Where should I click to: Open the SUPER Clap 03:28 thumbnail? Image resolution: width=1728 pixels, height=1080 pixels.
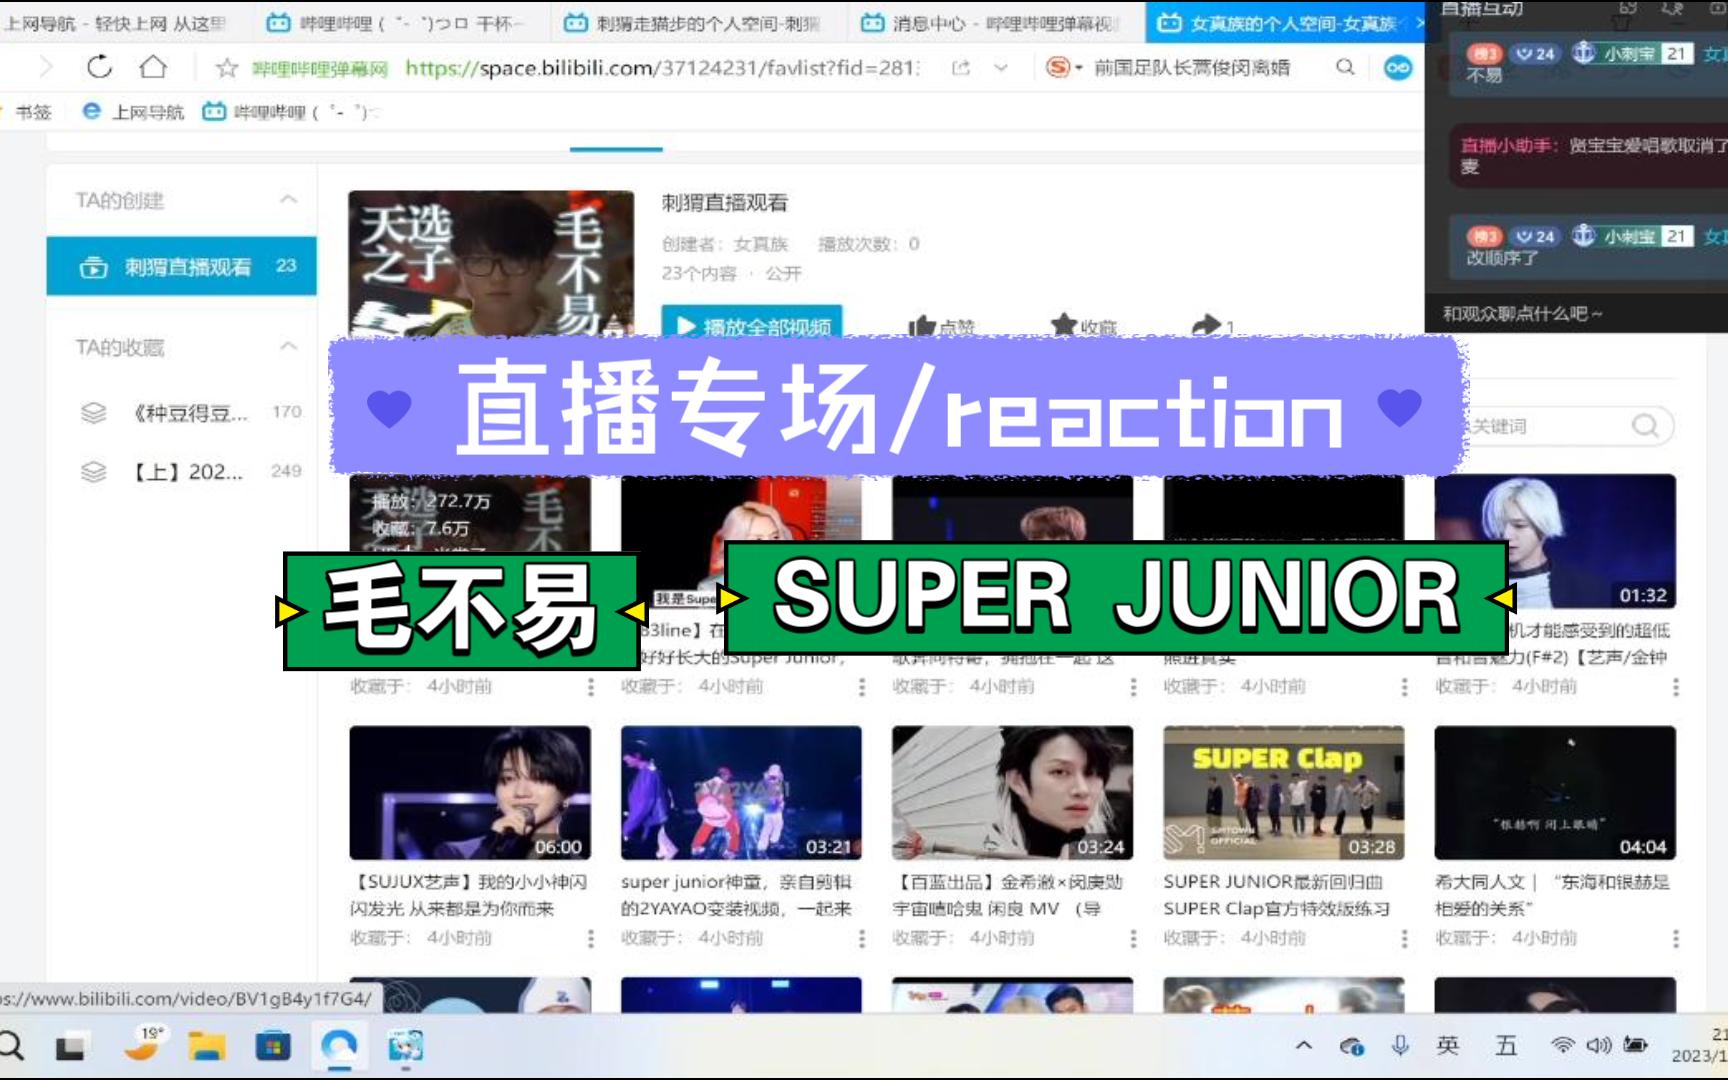pyautogui.click(x=1284, y=793)
